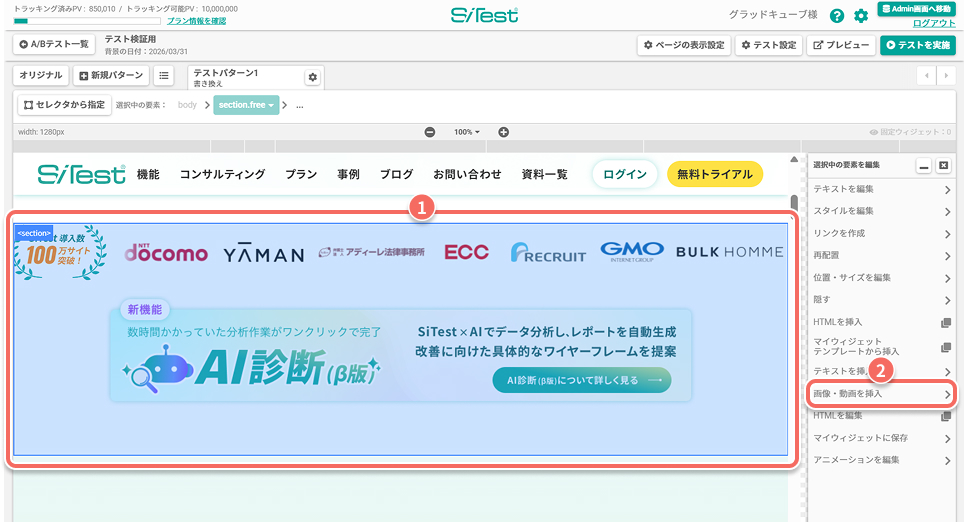
Task: Expand 再配置 chevron
Action: pyautogui.click(x=947, y=256)
